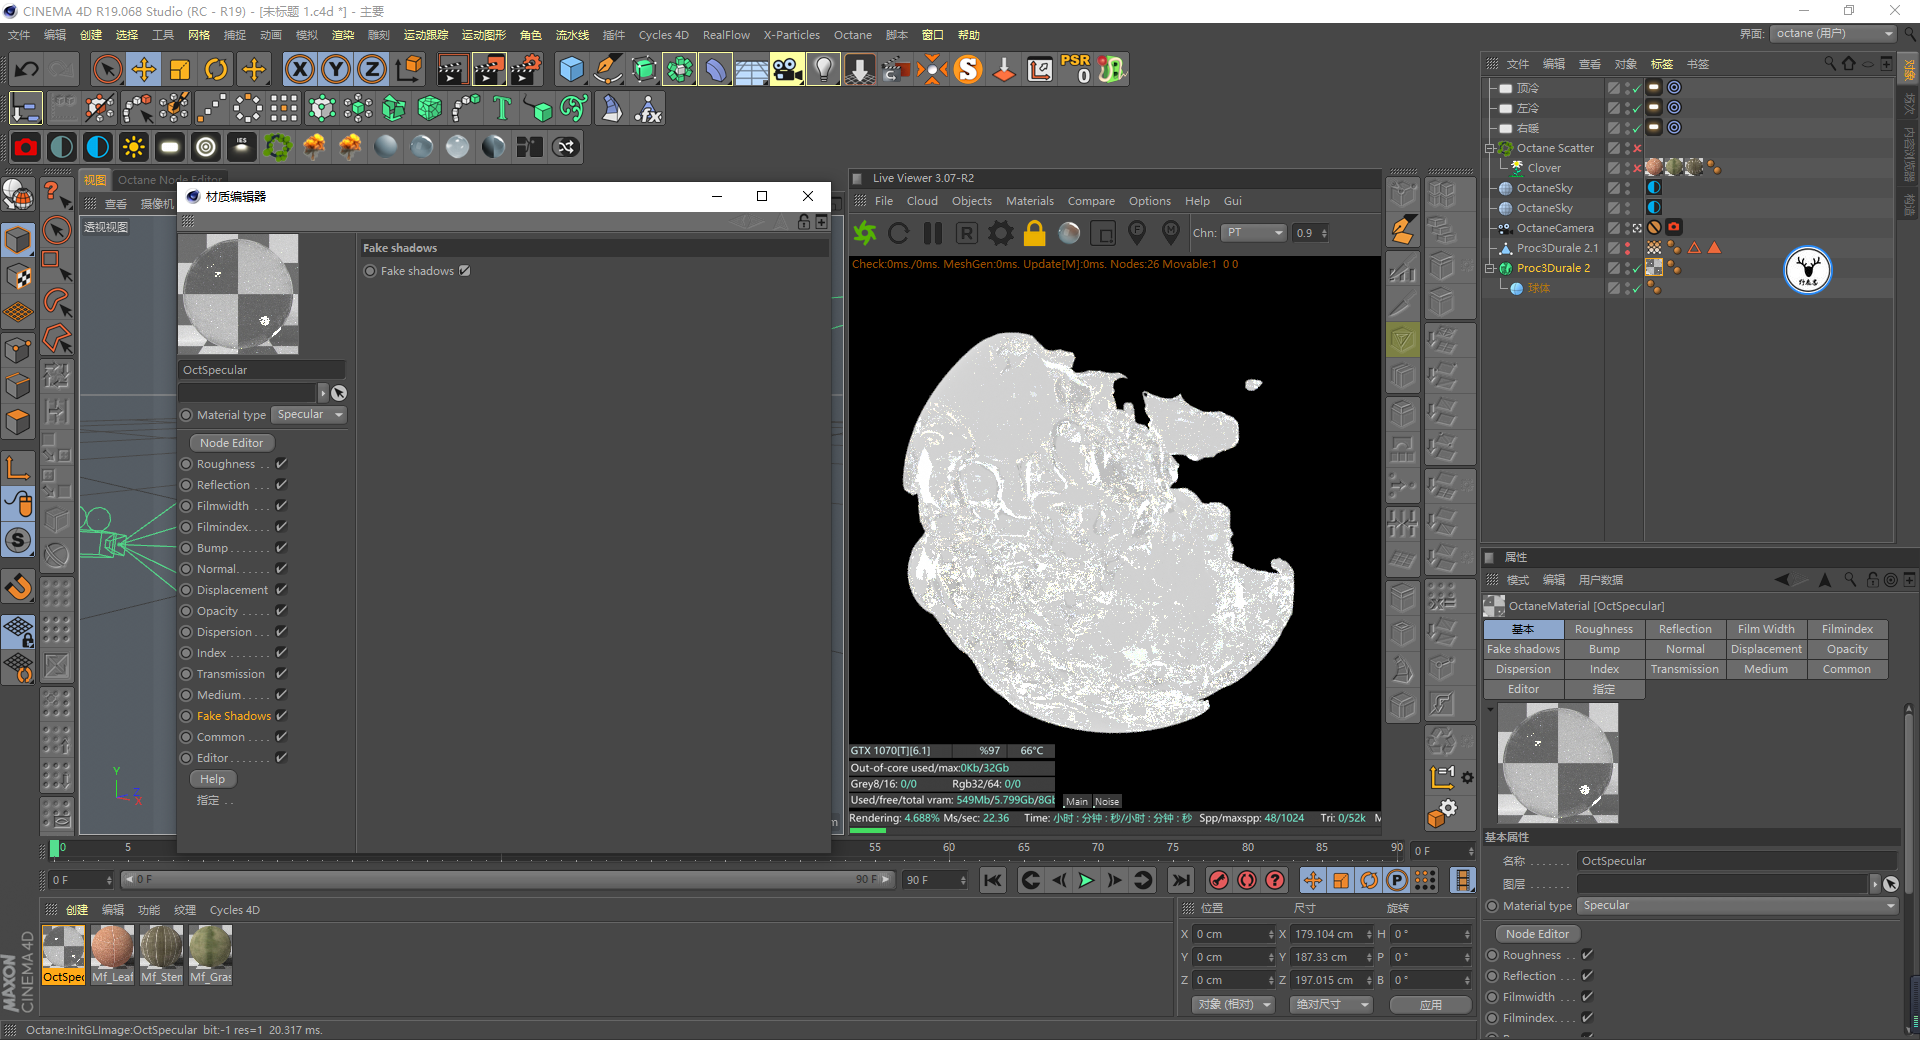This screenshot has height=1040, width=1920.
Task: Click the Light bulb icon in toolbar
Action: [x=823, y=69]
